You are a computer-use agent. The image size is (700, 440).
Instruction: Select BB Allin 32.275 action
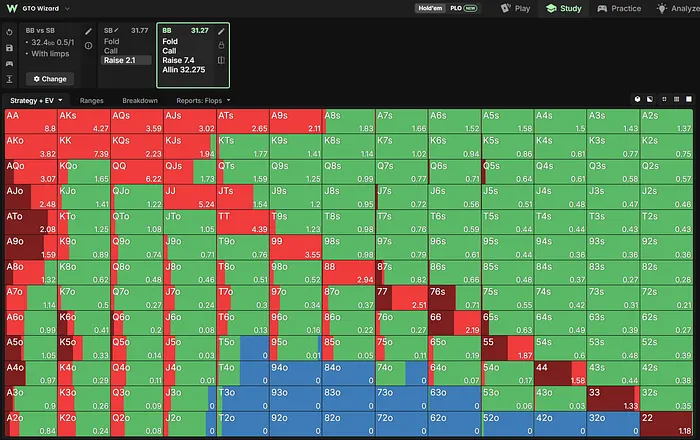point(183,70)
